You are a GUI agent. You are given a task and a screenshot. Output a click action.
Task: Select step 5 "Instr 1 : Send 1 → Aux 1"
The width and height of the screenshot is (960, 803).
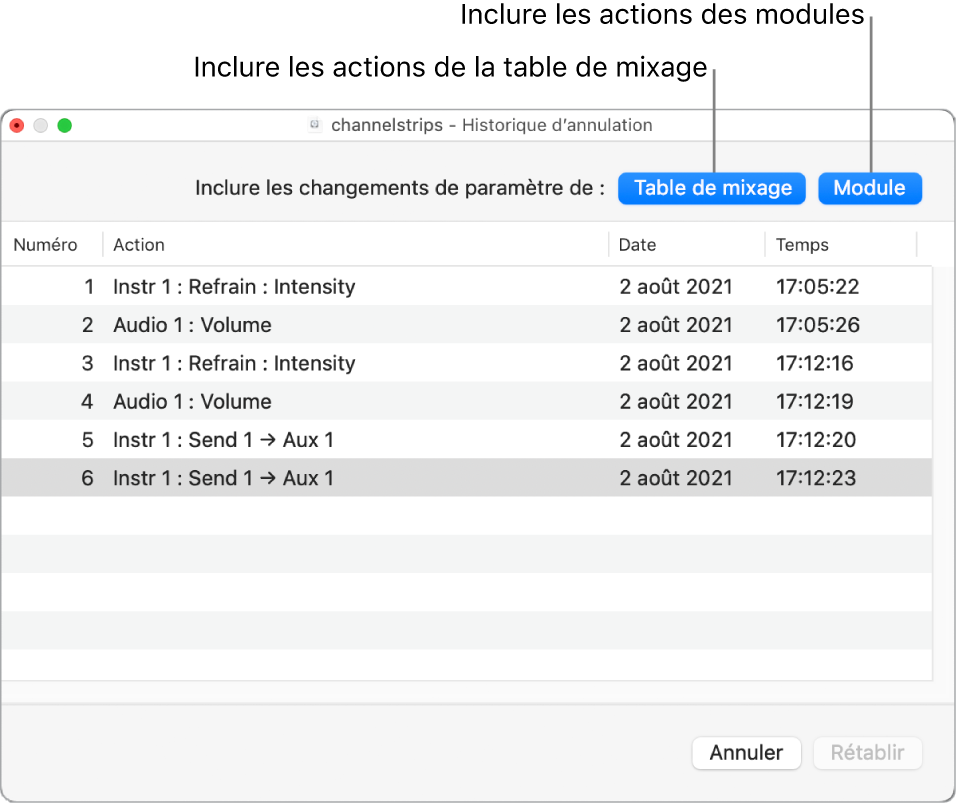click(300, 440)
